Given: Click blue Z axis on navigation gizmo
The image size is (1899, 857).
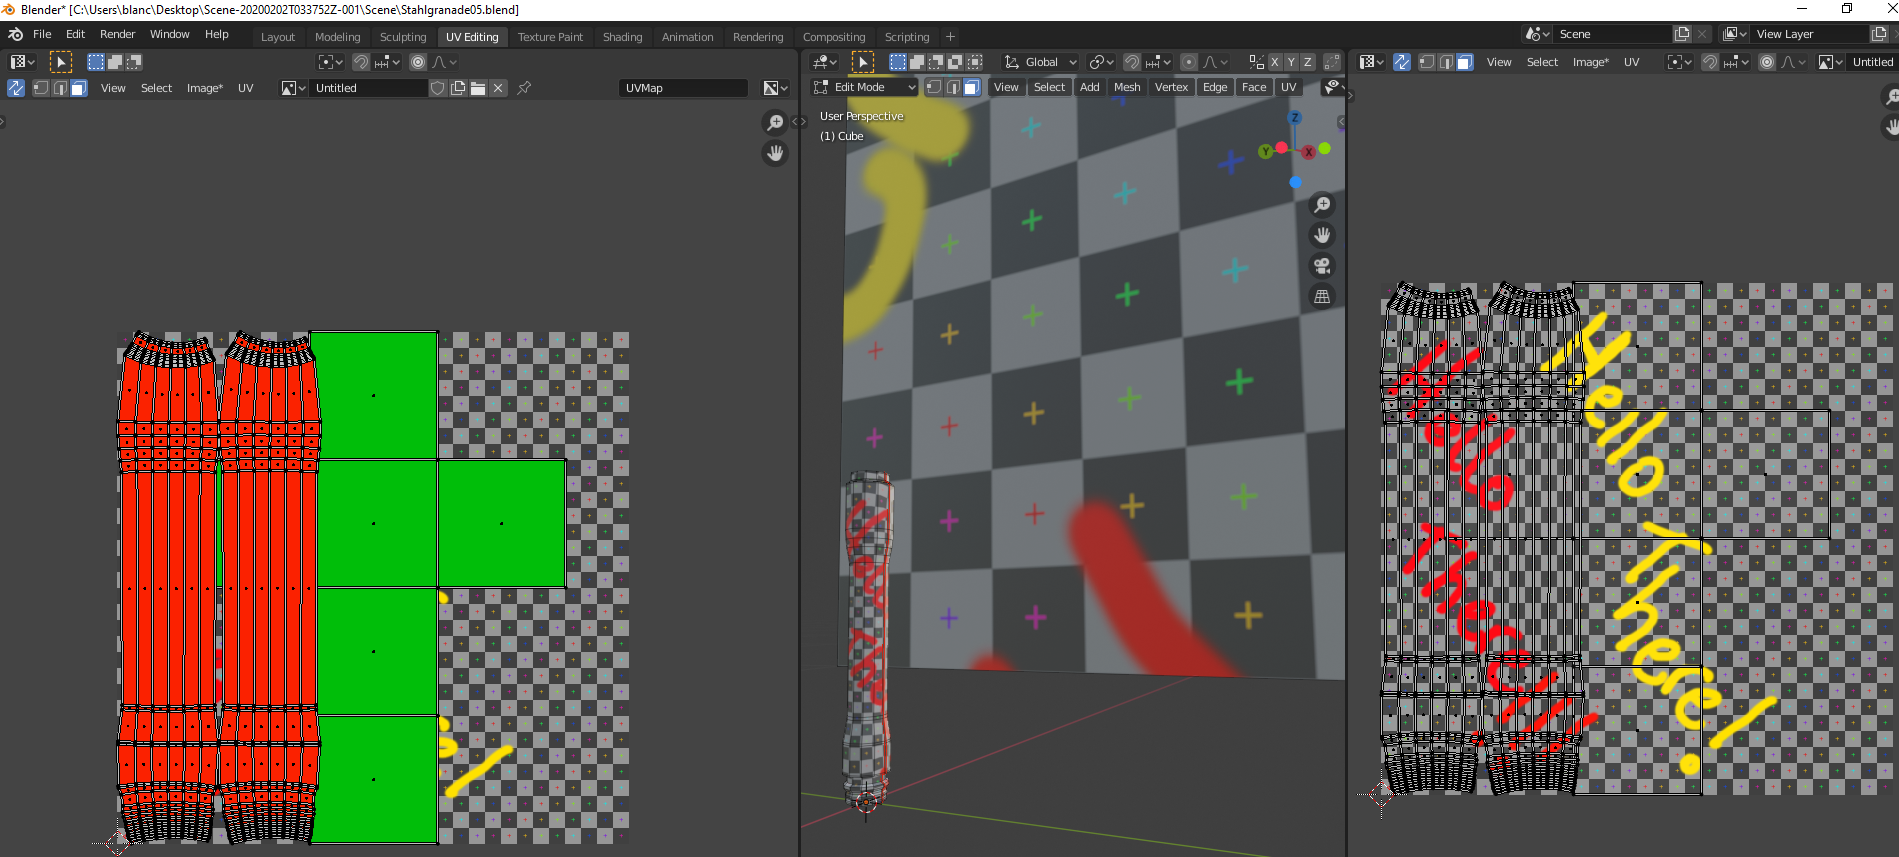Looking at the screenshot, I should click(x=1295, y=118).
